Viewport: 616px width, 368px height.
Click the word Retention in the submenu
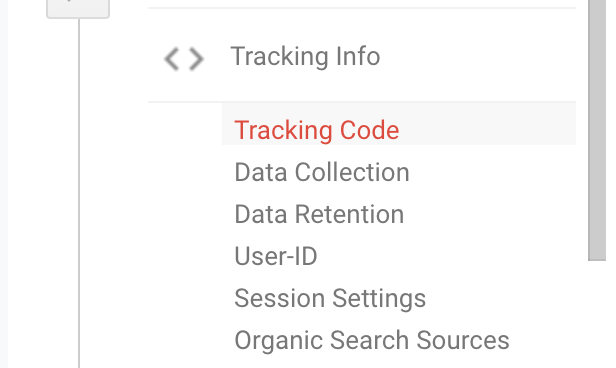click(x=349, y=214)
